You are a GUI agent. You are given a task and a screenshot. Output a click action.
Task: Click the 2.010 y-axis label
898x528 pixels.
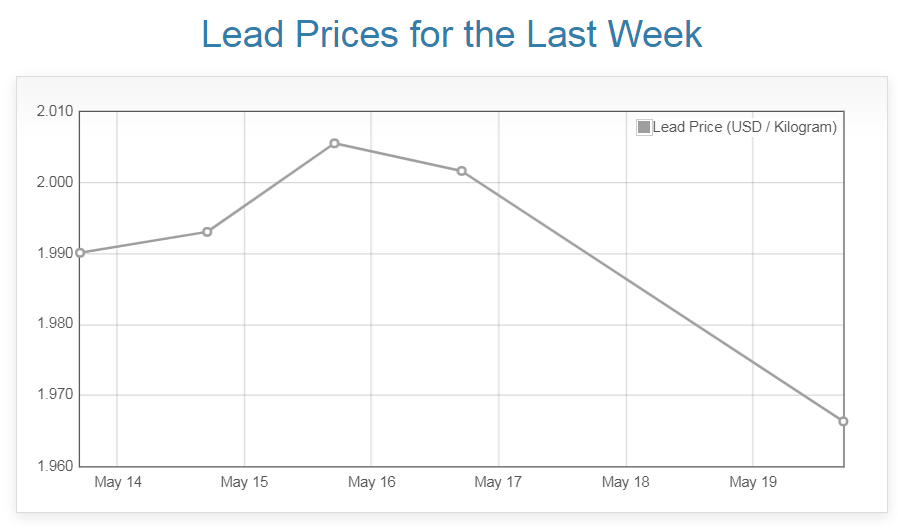coord(54,111)
